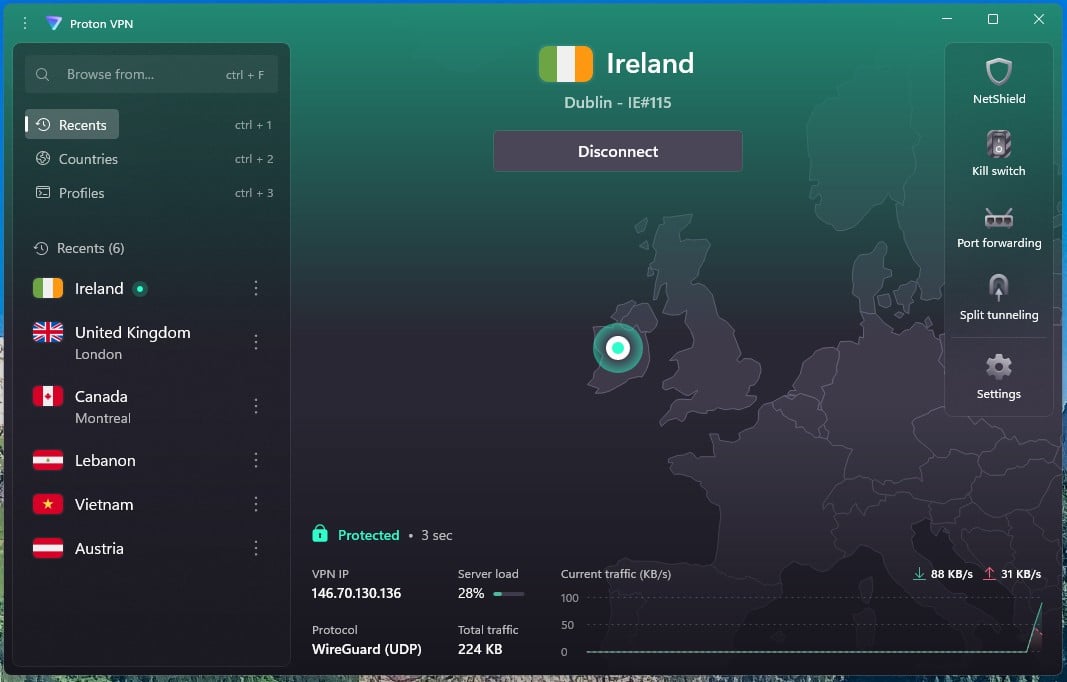
Task: Click the Lebanon flag icon
Action: tap(48, 460)
